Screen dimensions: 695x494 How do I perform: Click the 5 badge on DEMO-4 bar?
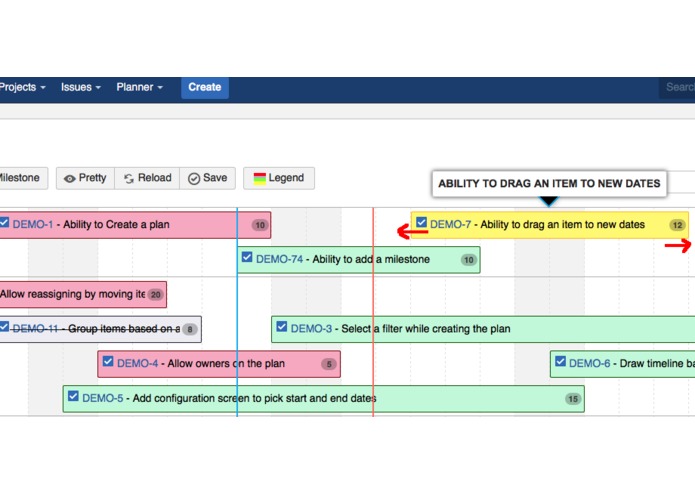coord(329,364)
